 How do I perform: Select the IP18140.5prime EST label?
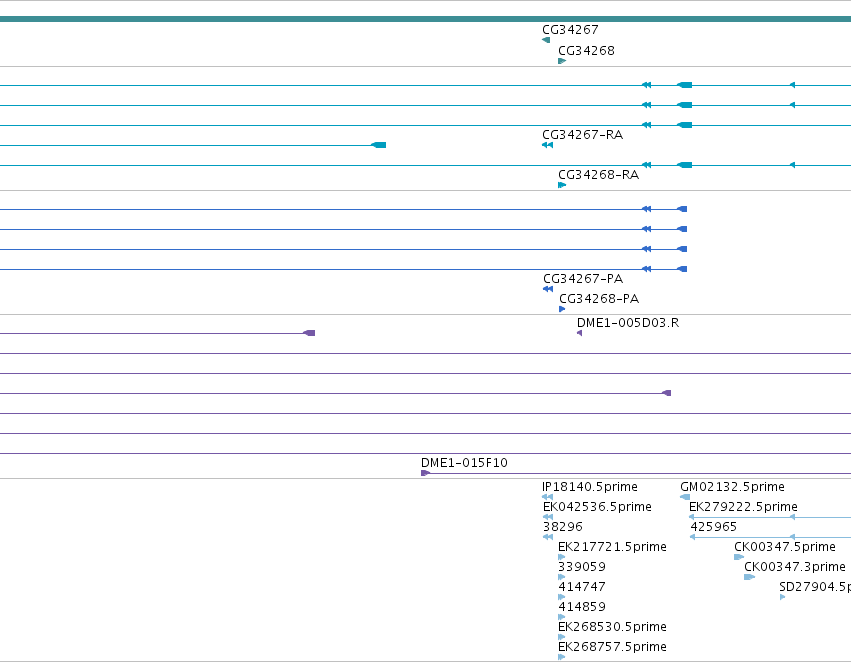click(x=590, y=487)
